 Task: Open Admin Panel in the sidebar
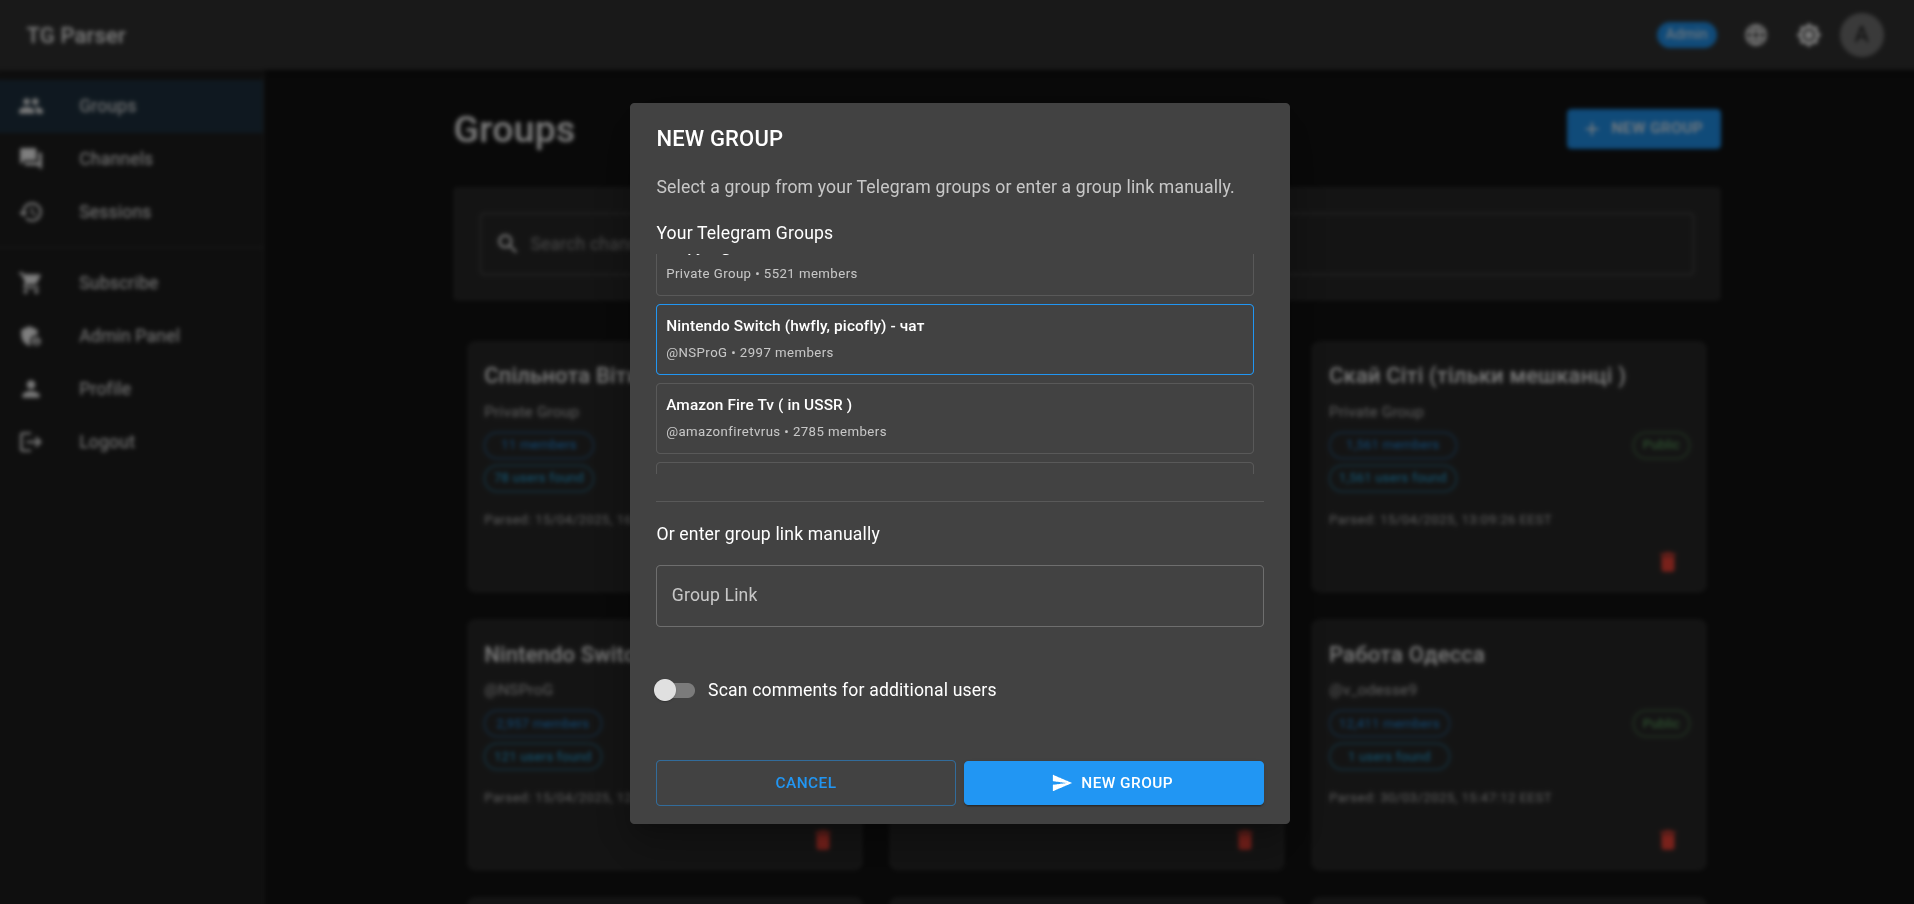(132, 336)
